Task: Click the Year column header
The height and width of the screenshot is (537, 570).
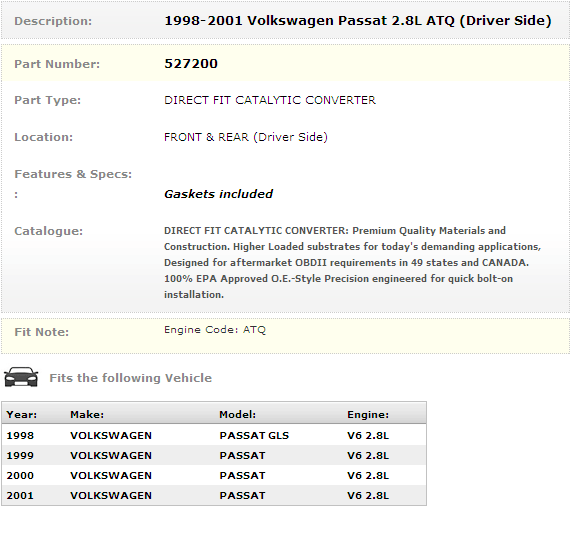Action: point(21,414)
